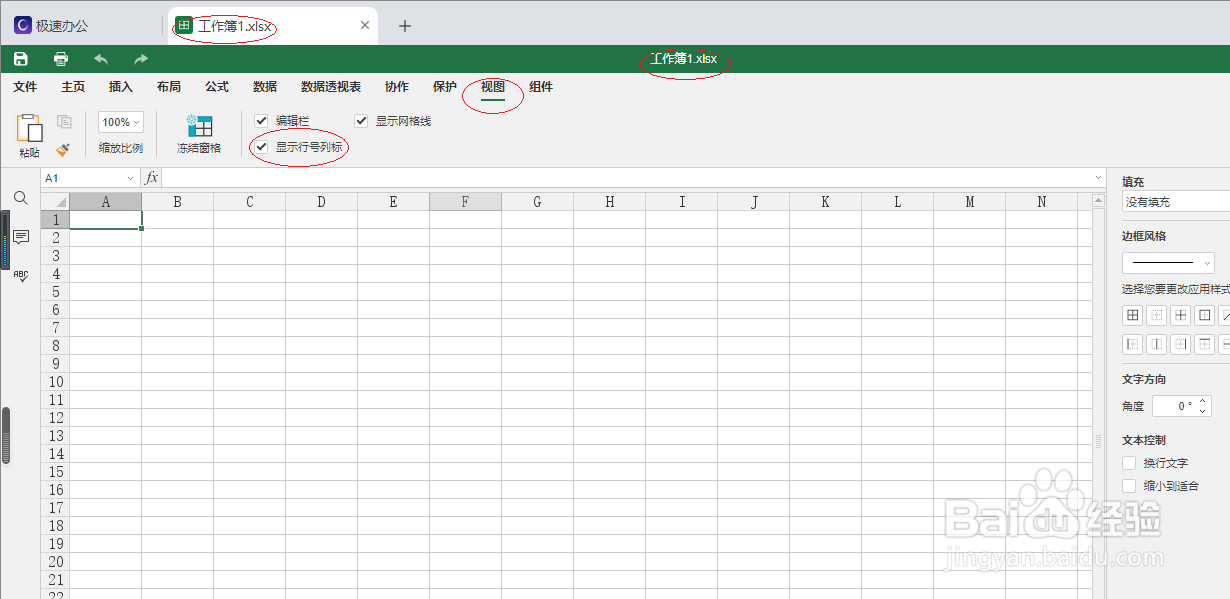Uncheck the 编辑栏 checkbox
The width and height of the screenshot is (1230, 599).
pos(262,121)
